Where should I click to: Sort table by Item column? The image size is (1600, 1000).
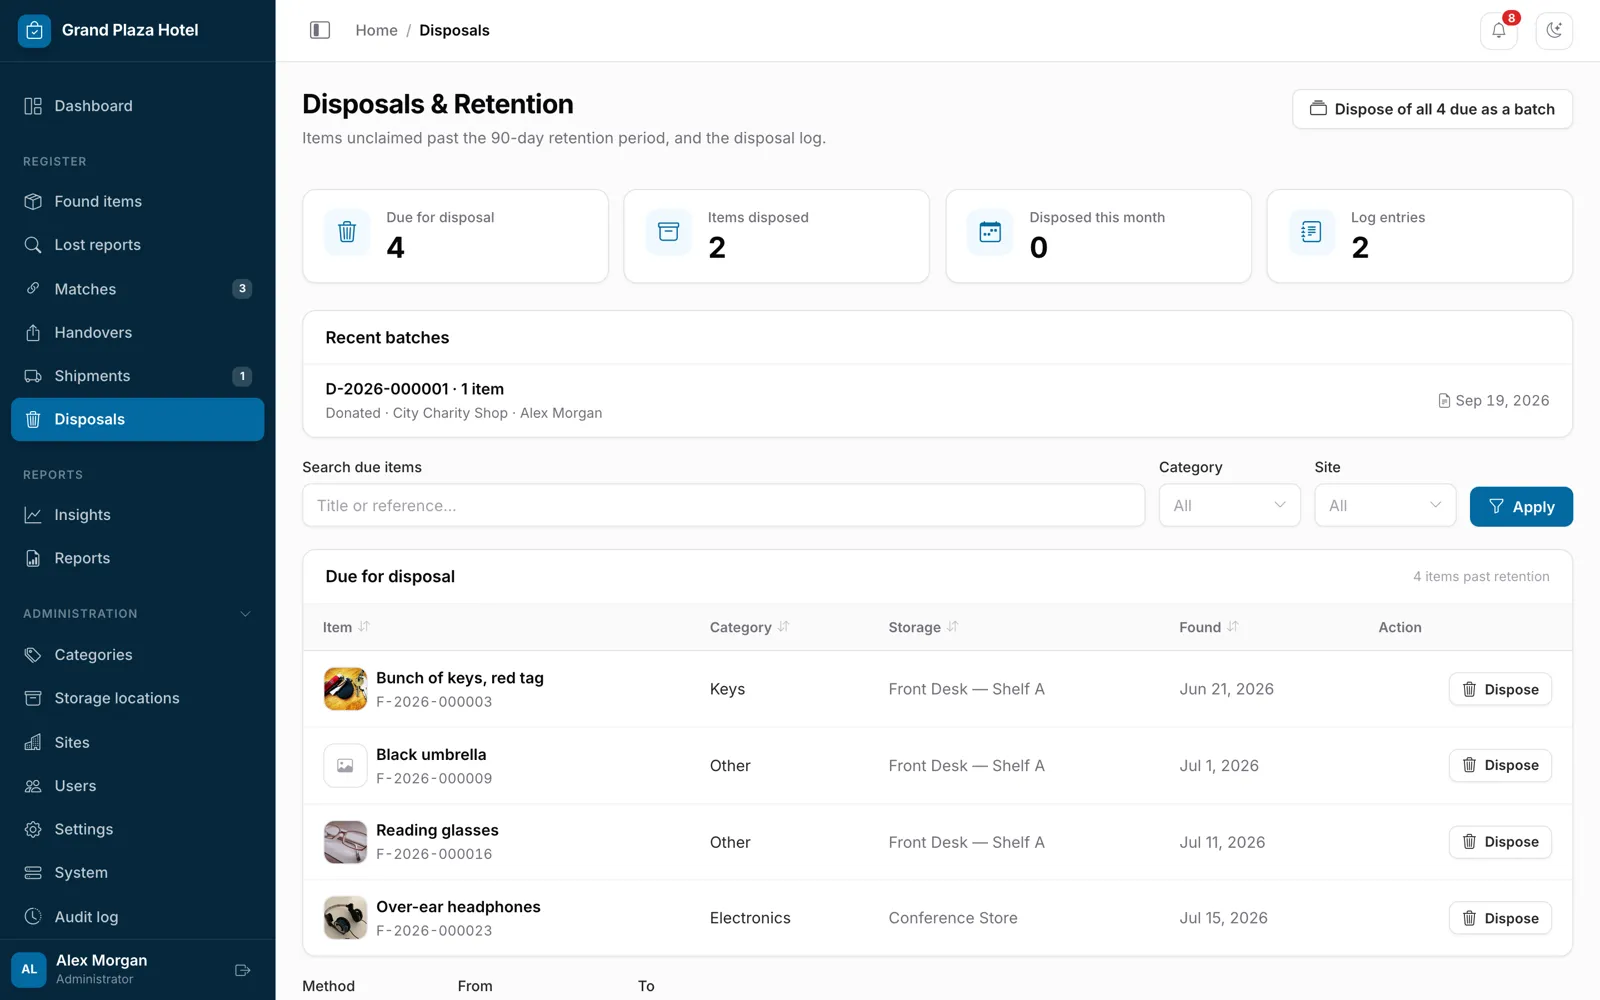(x=346, y=627)
